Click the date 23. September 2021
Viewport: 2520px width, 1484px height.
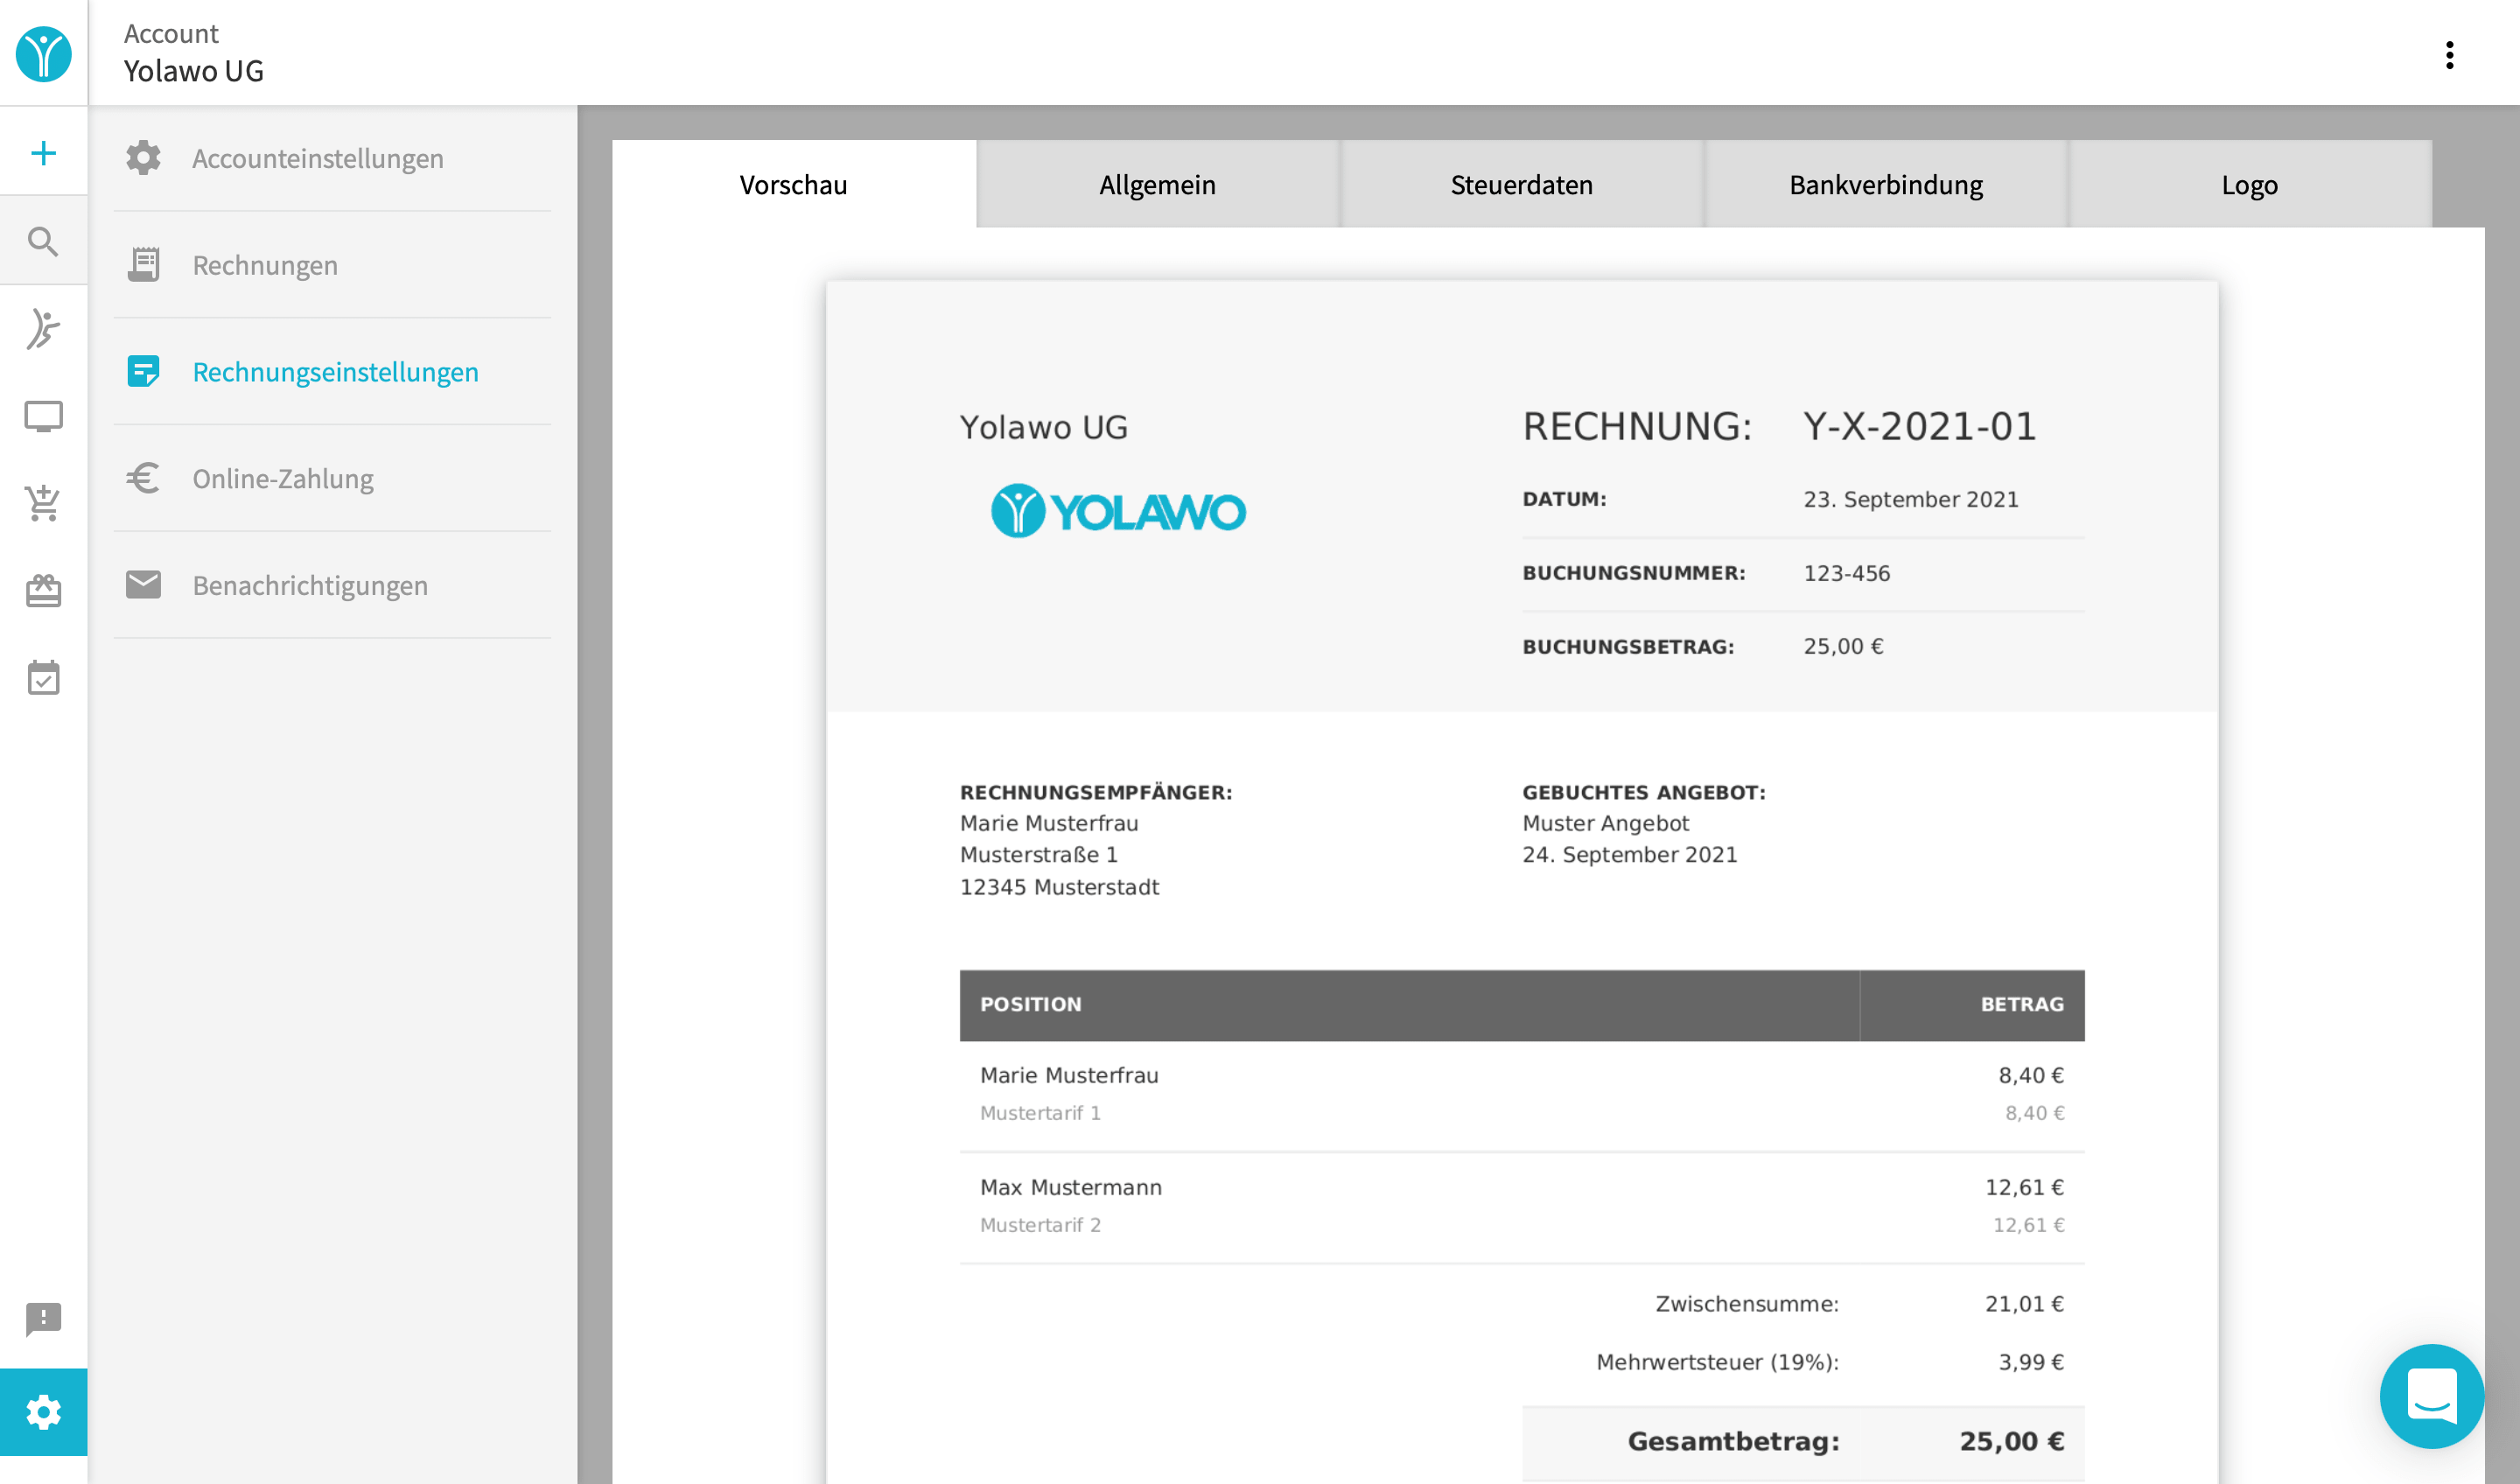pos(1910,499)
